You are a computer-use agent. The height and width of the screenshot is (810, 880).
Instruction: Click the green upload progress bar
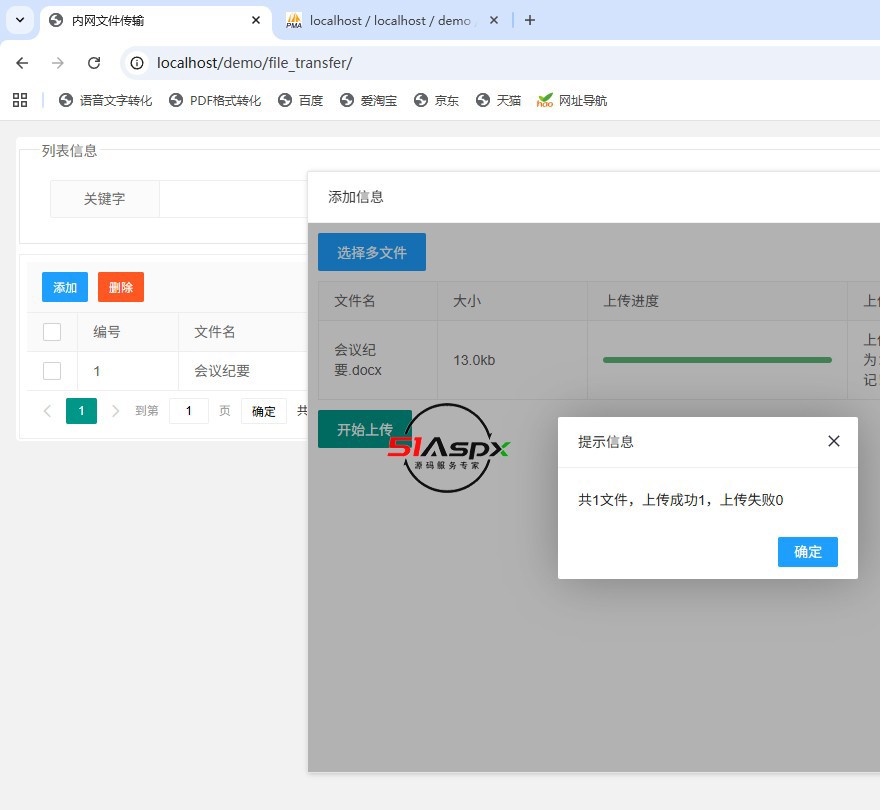coord(716,360)
